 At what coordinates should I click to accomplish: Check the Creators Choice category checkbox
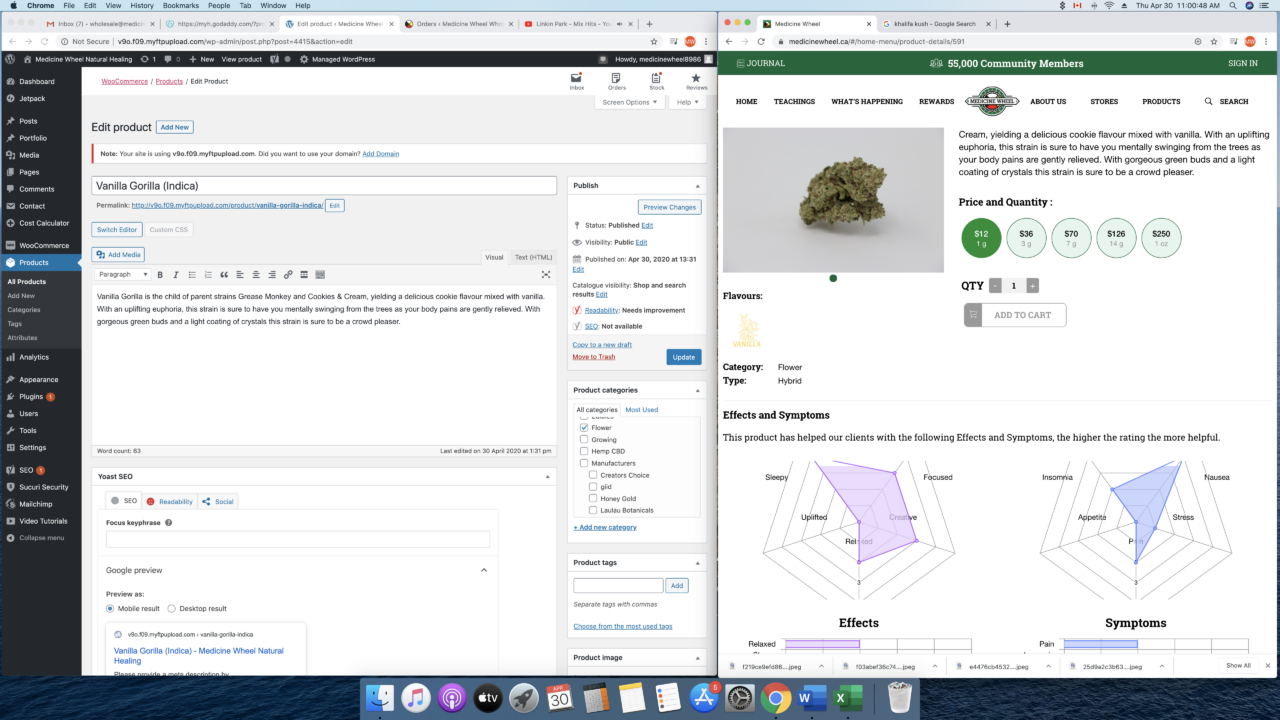point(594,475)
